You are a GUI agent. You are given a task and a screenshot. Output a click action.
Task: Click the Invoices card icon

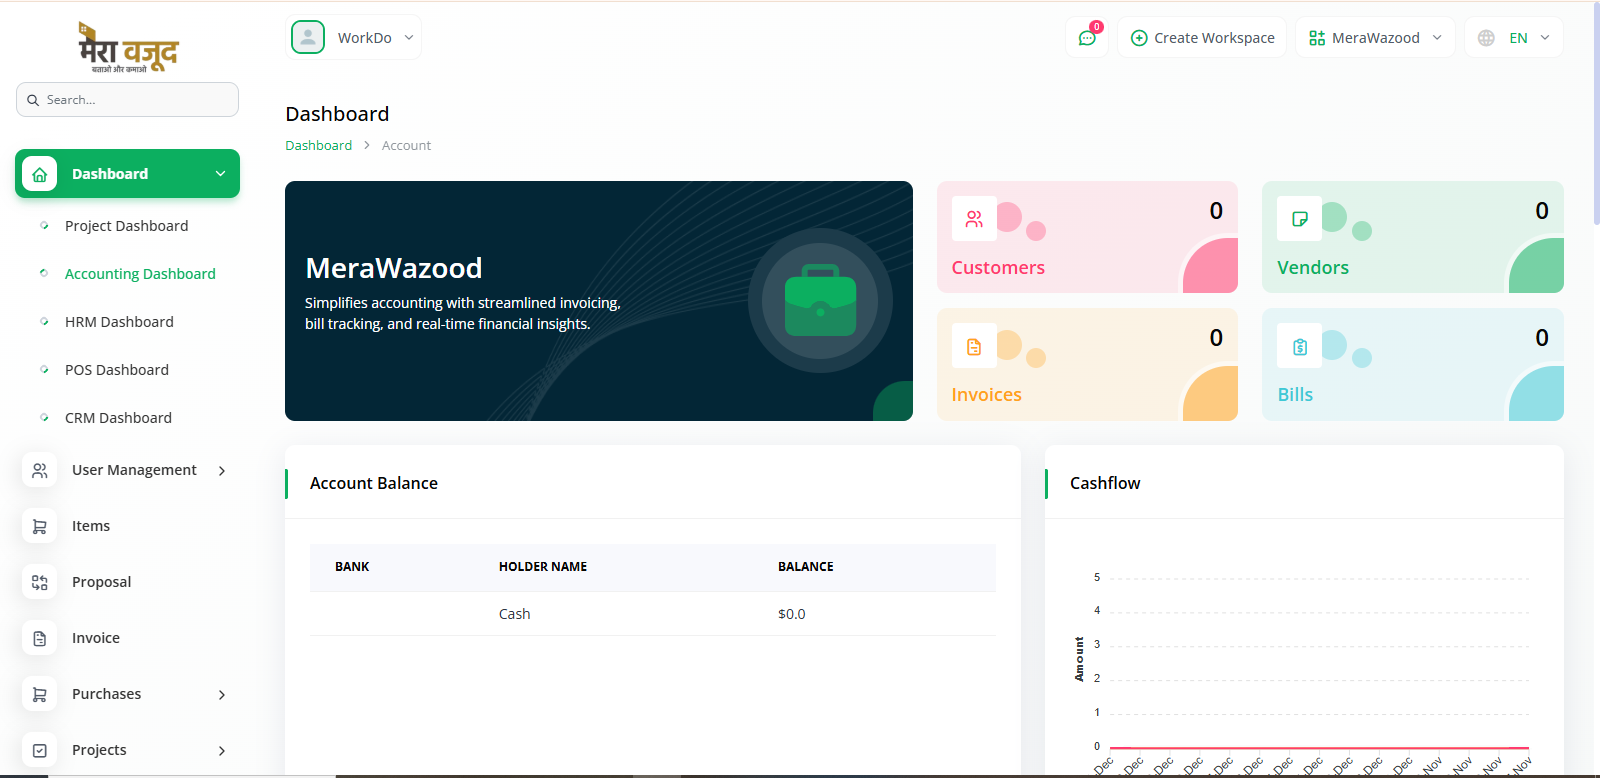pos(974,347)
